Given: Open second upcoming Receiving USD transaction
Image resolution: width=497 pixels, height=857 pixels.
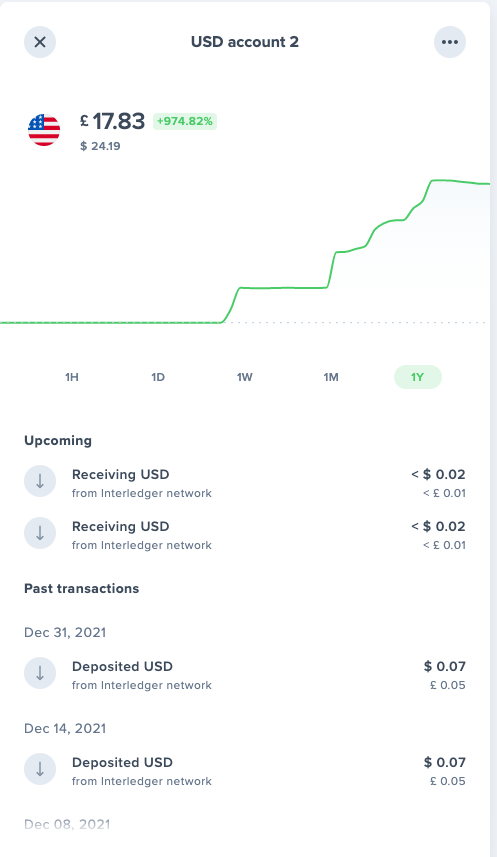Looking at the screenshot, I should coord(245,534).
